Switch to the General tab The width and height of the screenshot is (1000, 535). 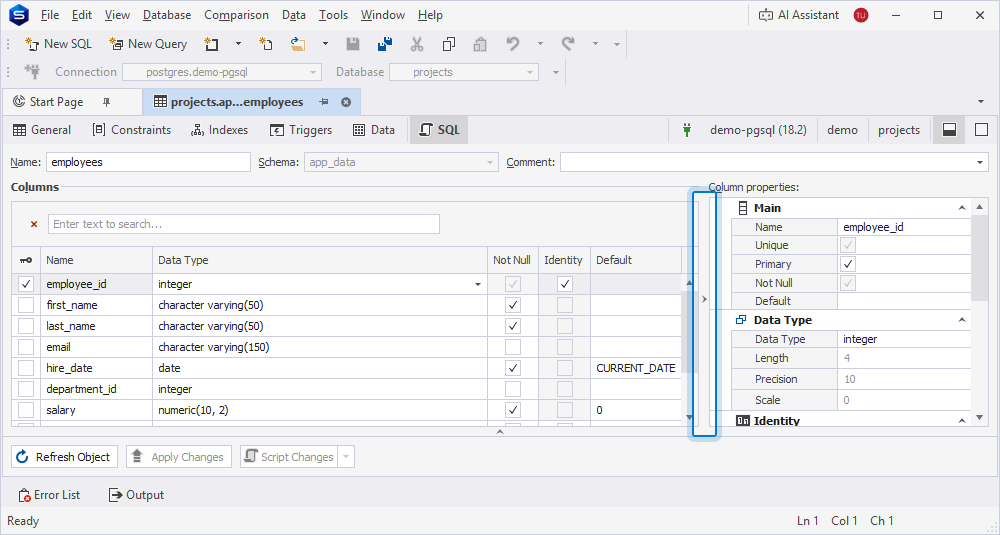tap(42, 130)
